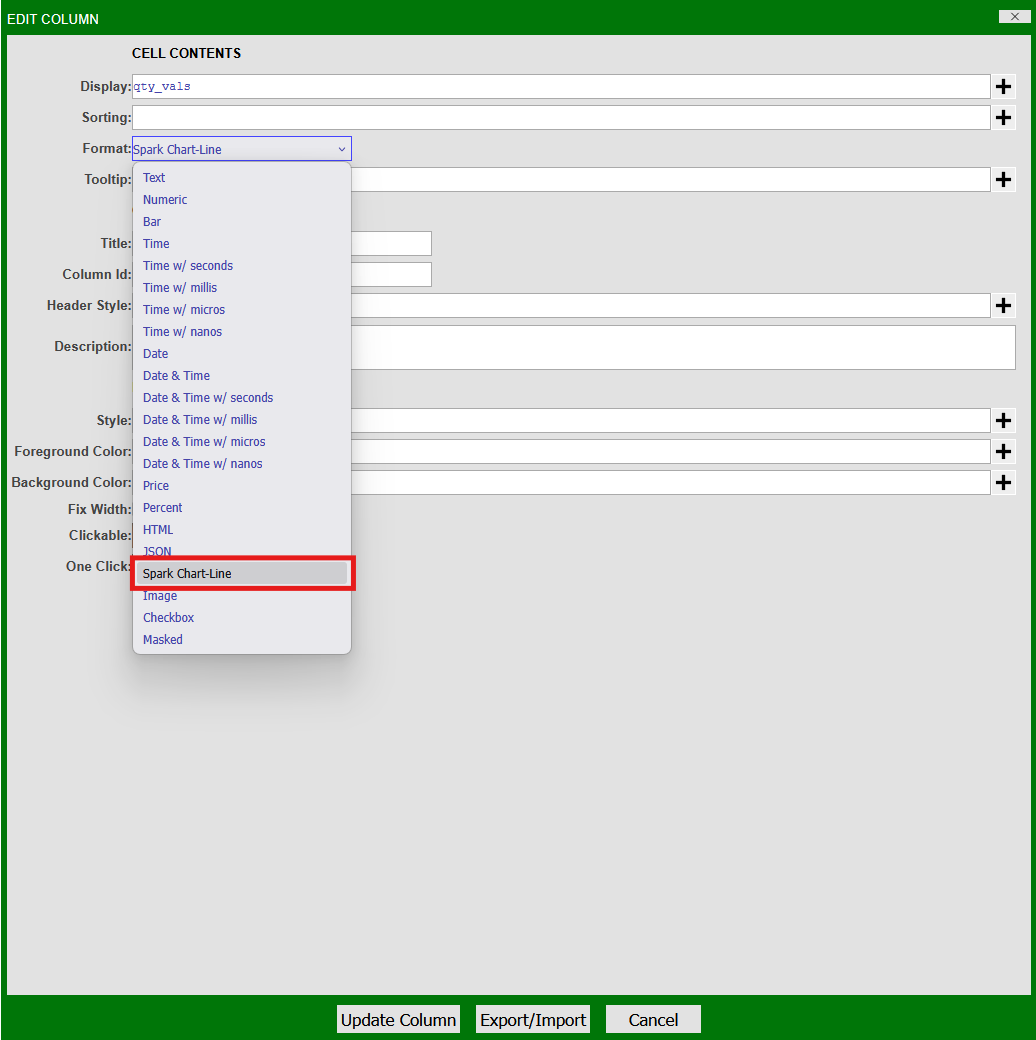The image size is (1036, 1040).
Task: Click the Update Column button
Action: [398, 1020]
